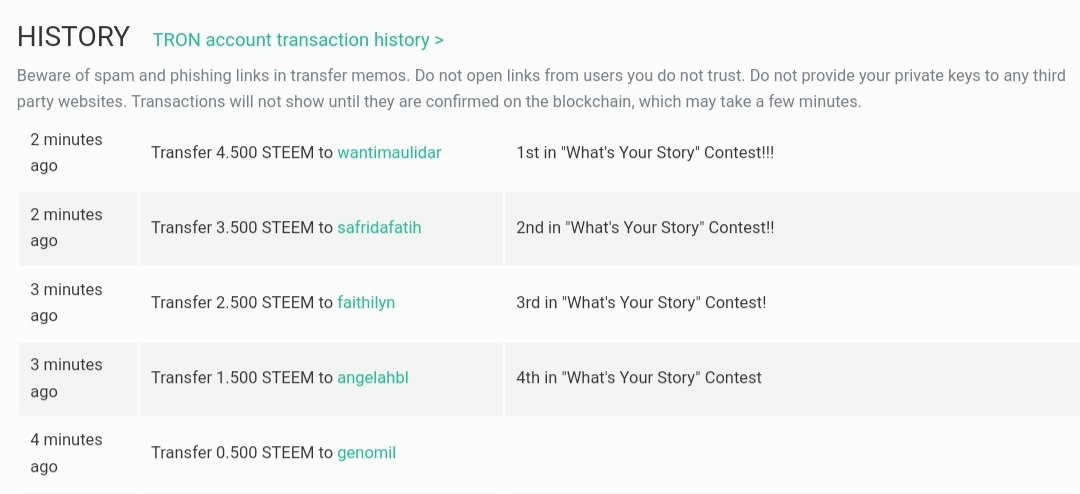Select the 3rd in "What's Your Story" memo
Image resolution: width=1080 pixels, height=494 pixels.
tap(641, 303)
